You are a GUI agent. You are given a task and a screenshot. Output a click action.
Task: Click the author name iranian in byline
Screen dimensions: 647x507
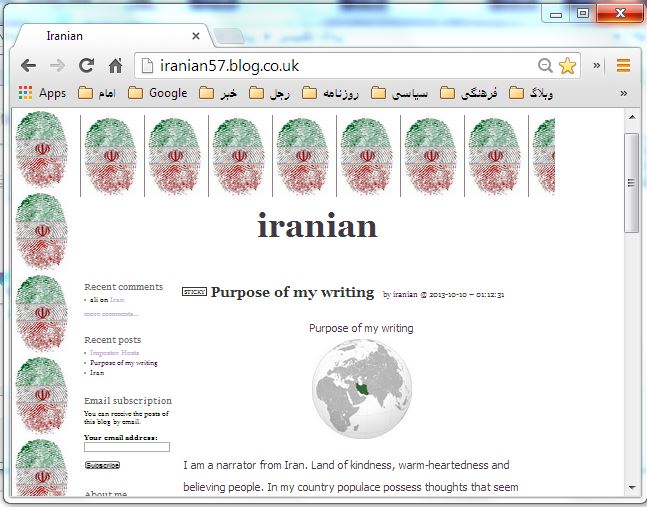click(405, 295)
